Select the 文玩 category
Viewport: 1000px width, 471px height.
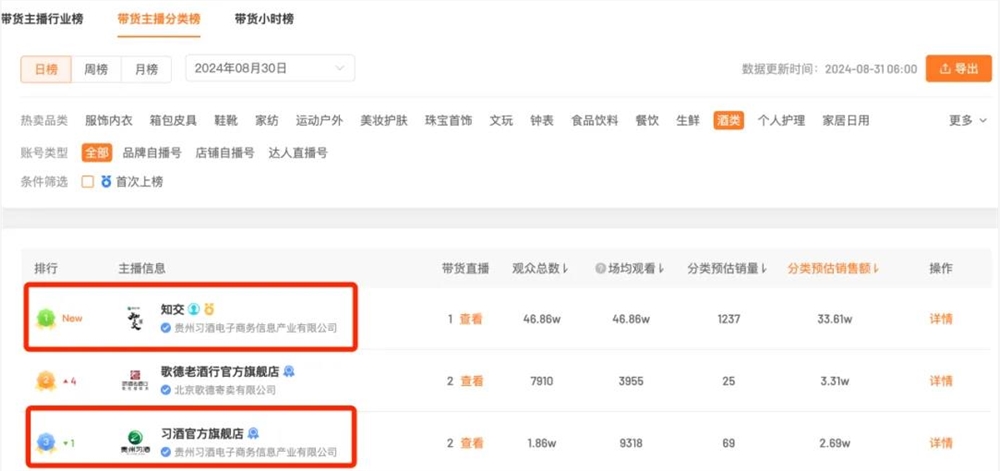pos(501,120)
